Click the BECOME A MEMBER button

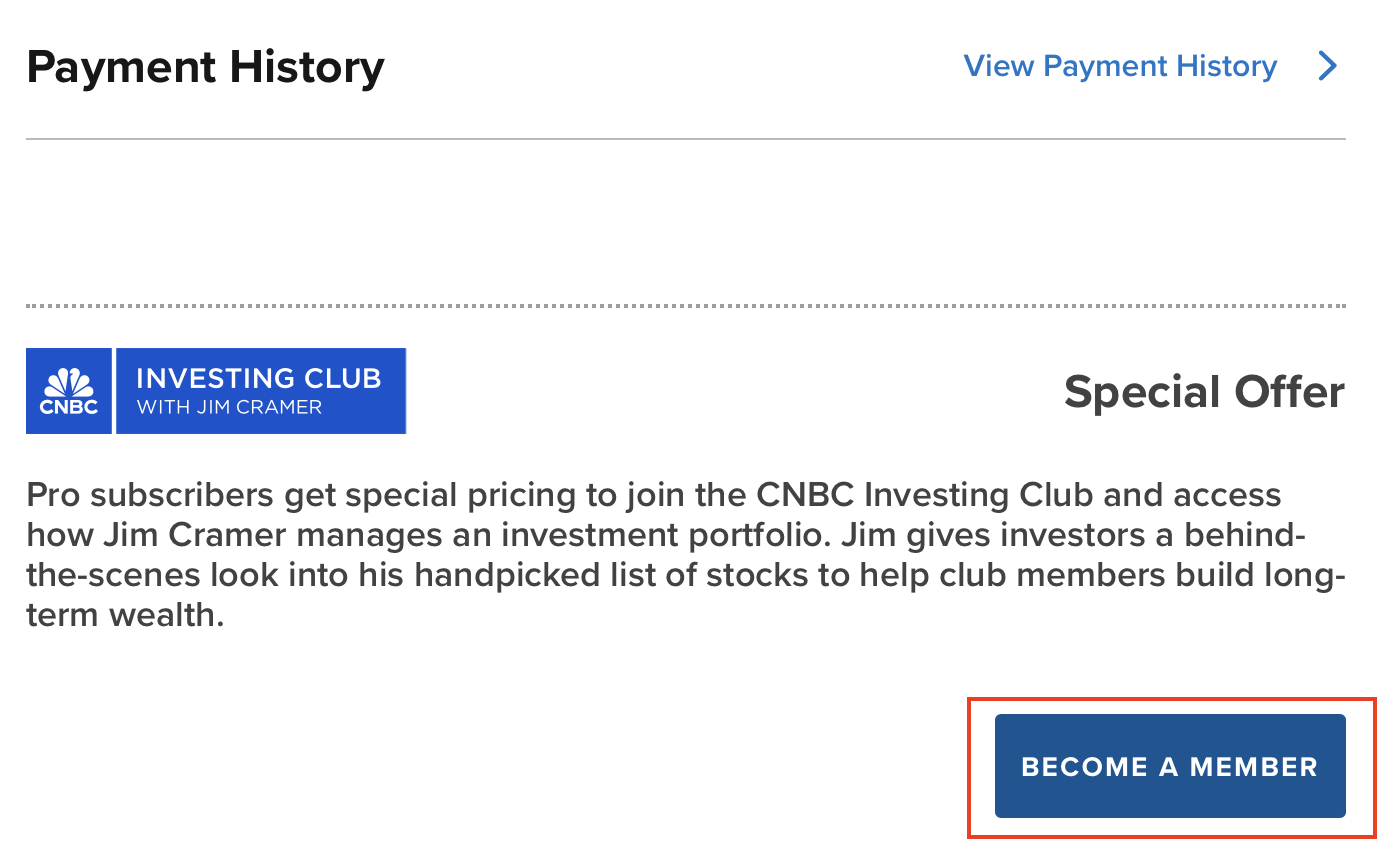1170,766
